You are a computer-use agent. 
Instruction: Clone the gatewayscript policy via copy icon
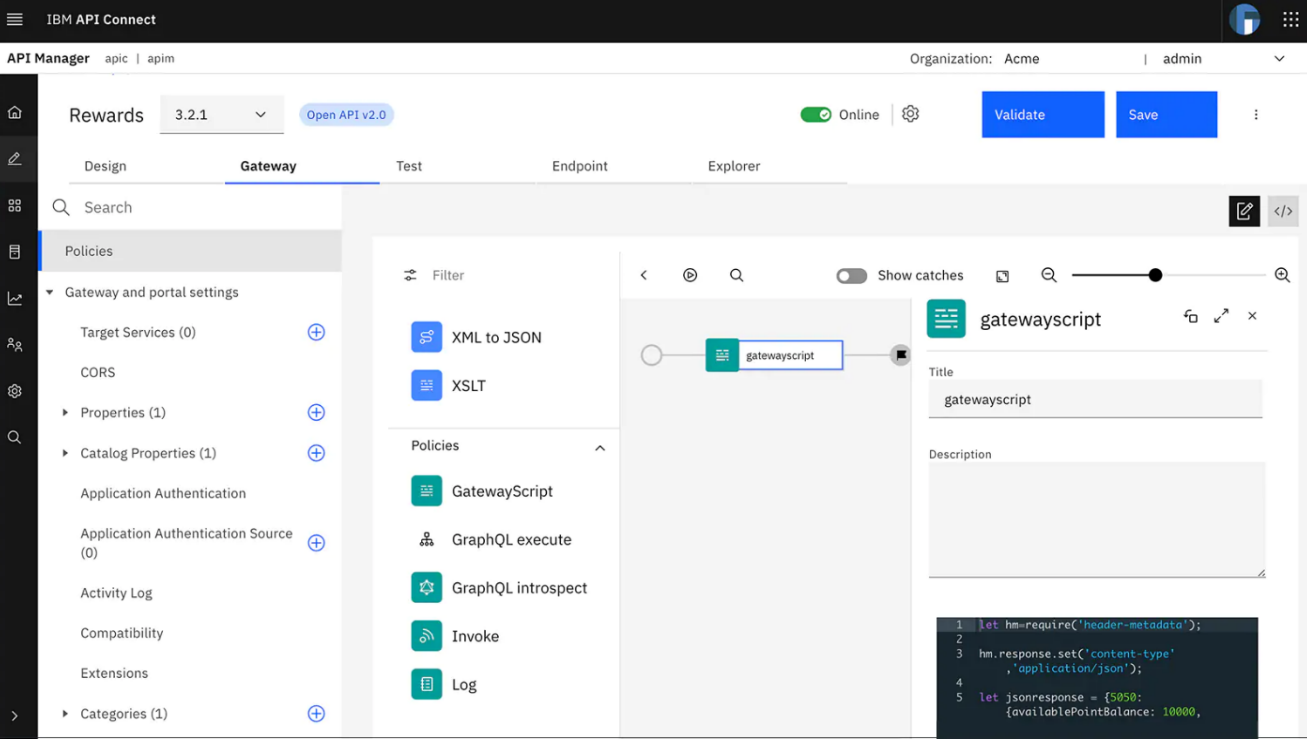coord(1190,316)
